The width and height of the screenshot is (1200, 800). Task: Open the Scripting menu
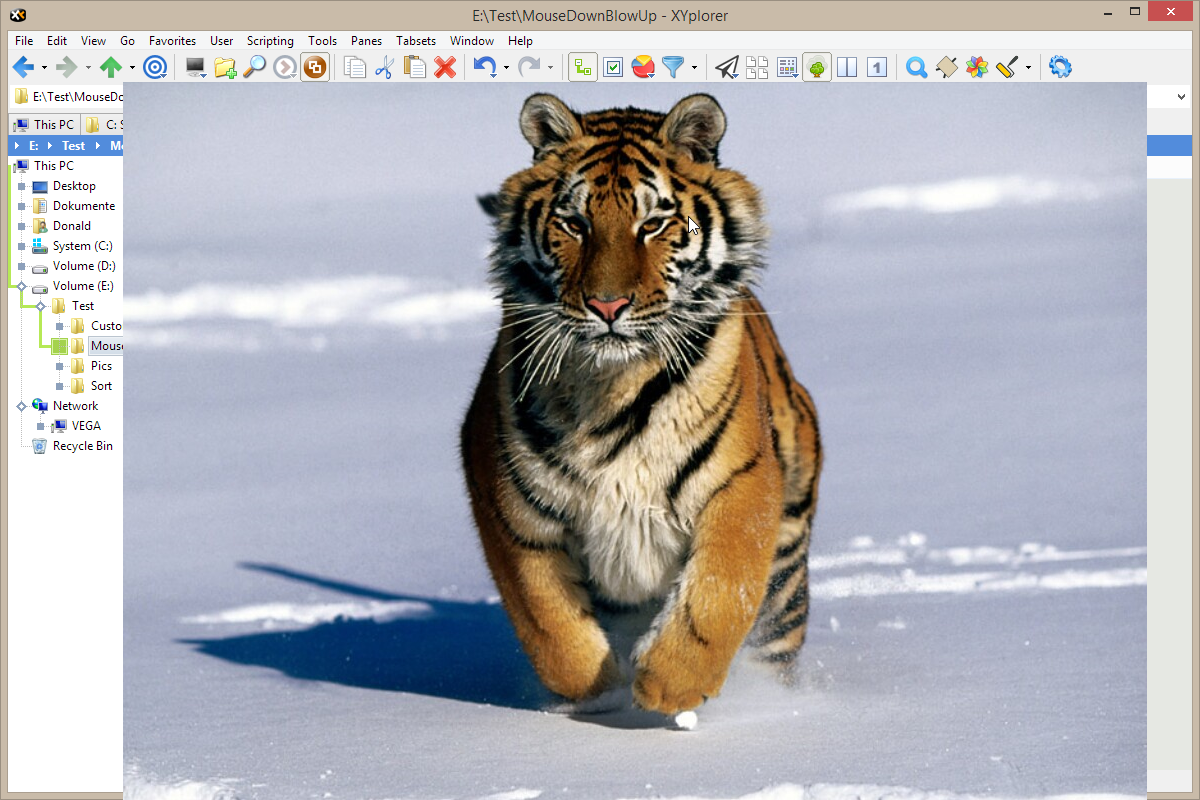pos(270,41)
